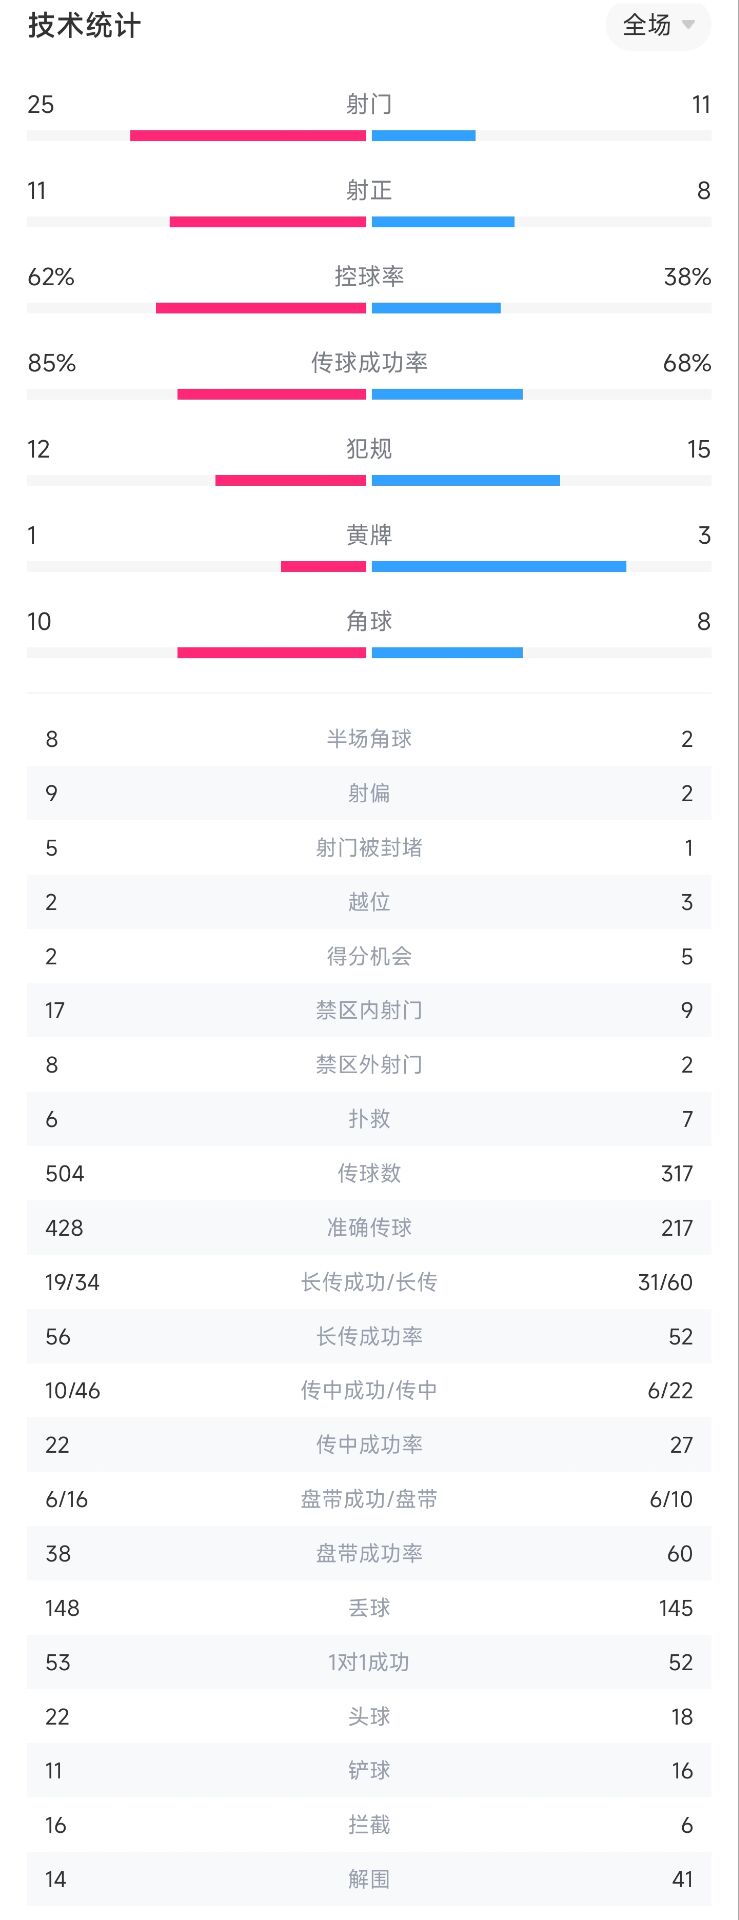The image size is (739, 1920).
Task: Select the 半场角球 row
Action: click(x=369, y=739)
